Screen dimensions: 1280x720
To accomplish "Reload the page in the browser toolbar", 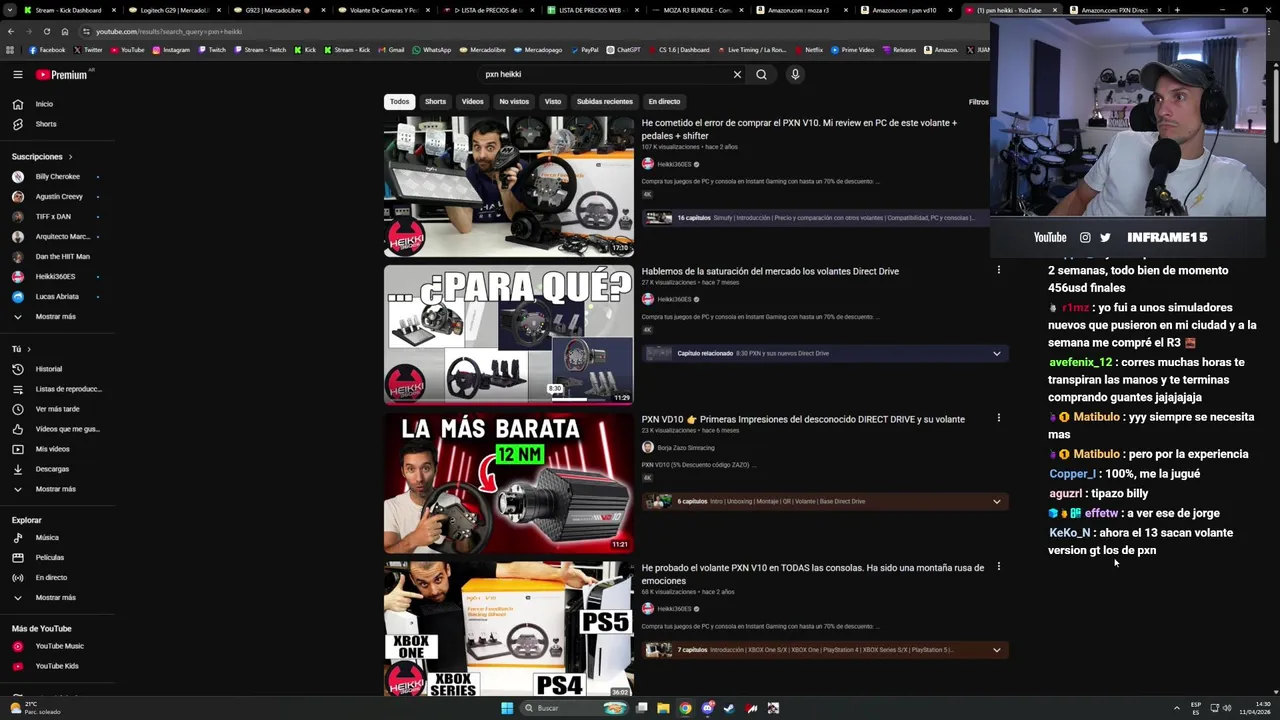I will point(46,31).
